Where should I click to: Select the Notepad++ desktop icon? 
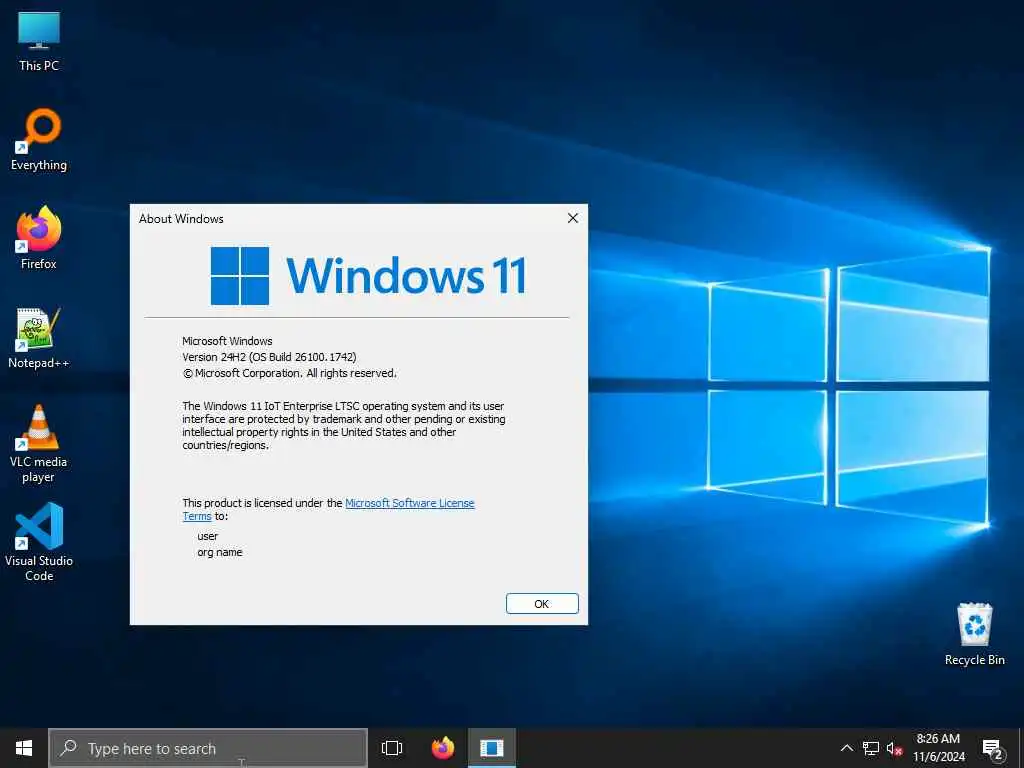point(39,338)
